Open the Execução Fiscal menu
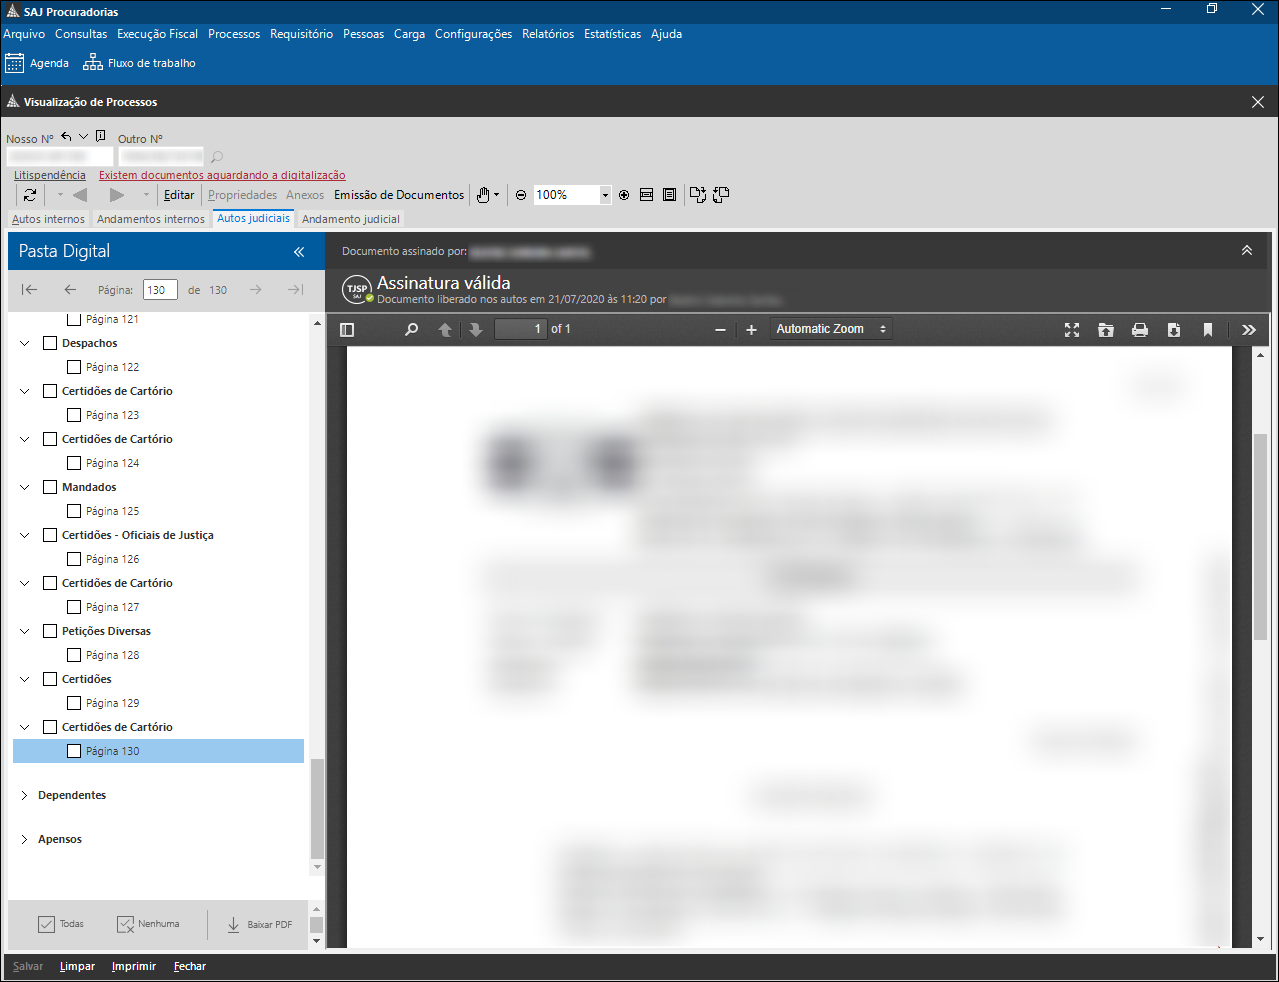The image size is (1279, 982). coord(157,34)
